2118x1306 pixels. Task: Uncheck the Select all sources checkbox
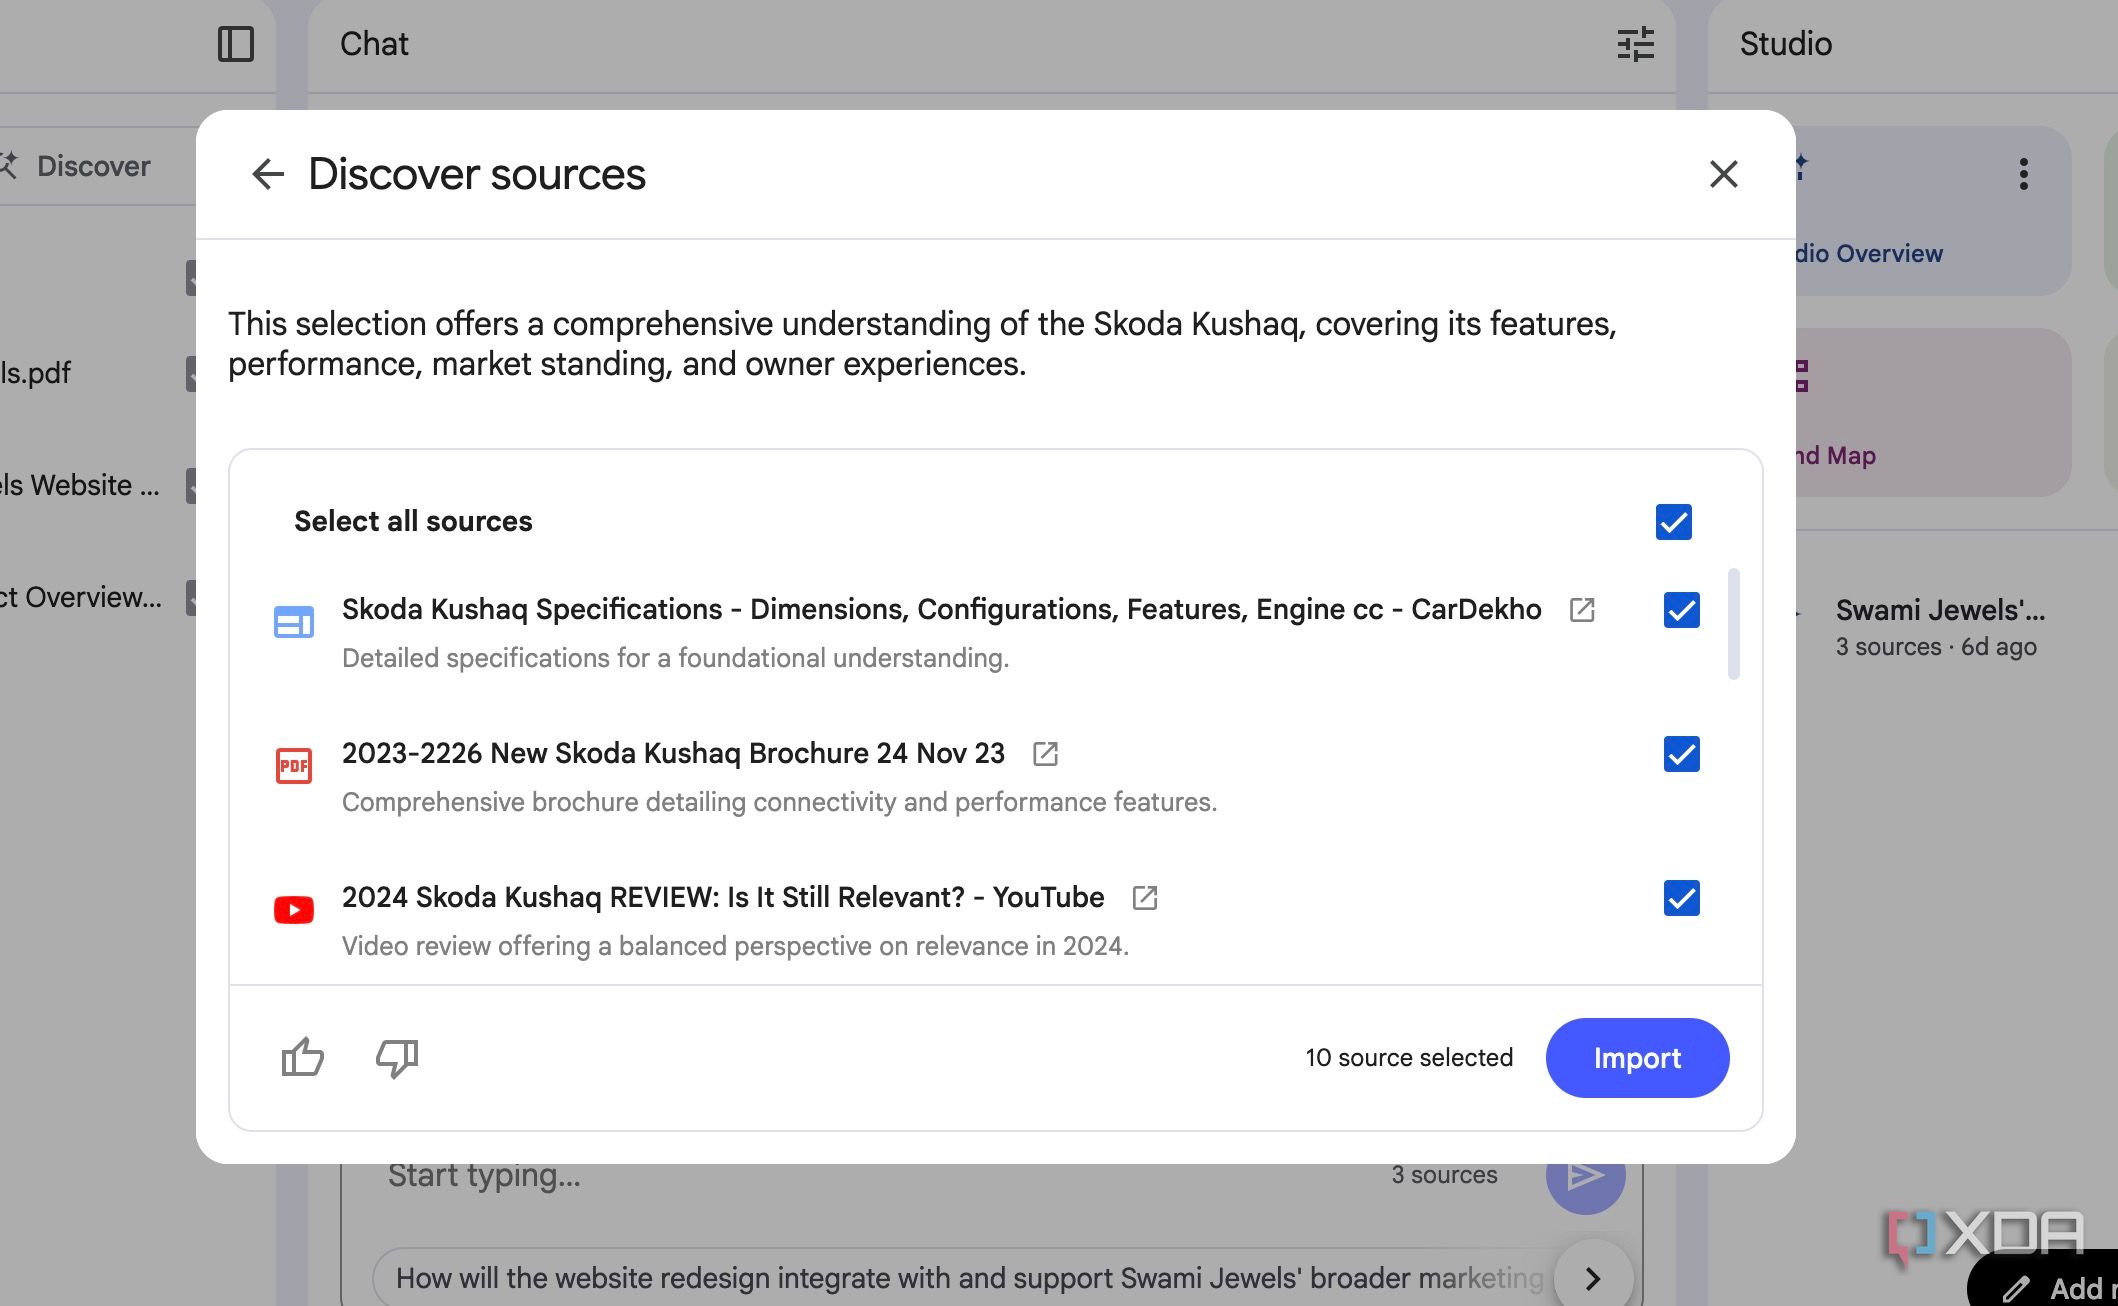[x=1673, y=522]
